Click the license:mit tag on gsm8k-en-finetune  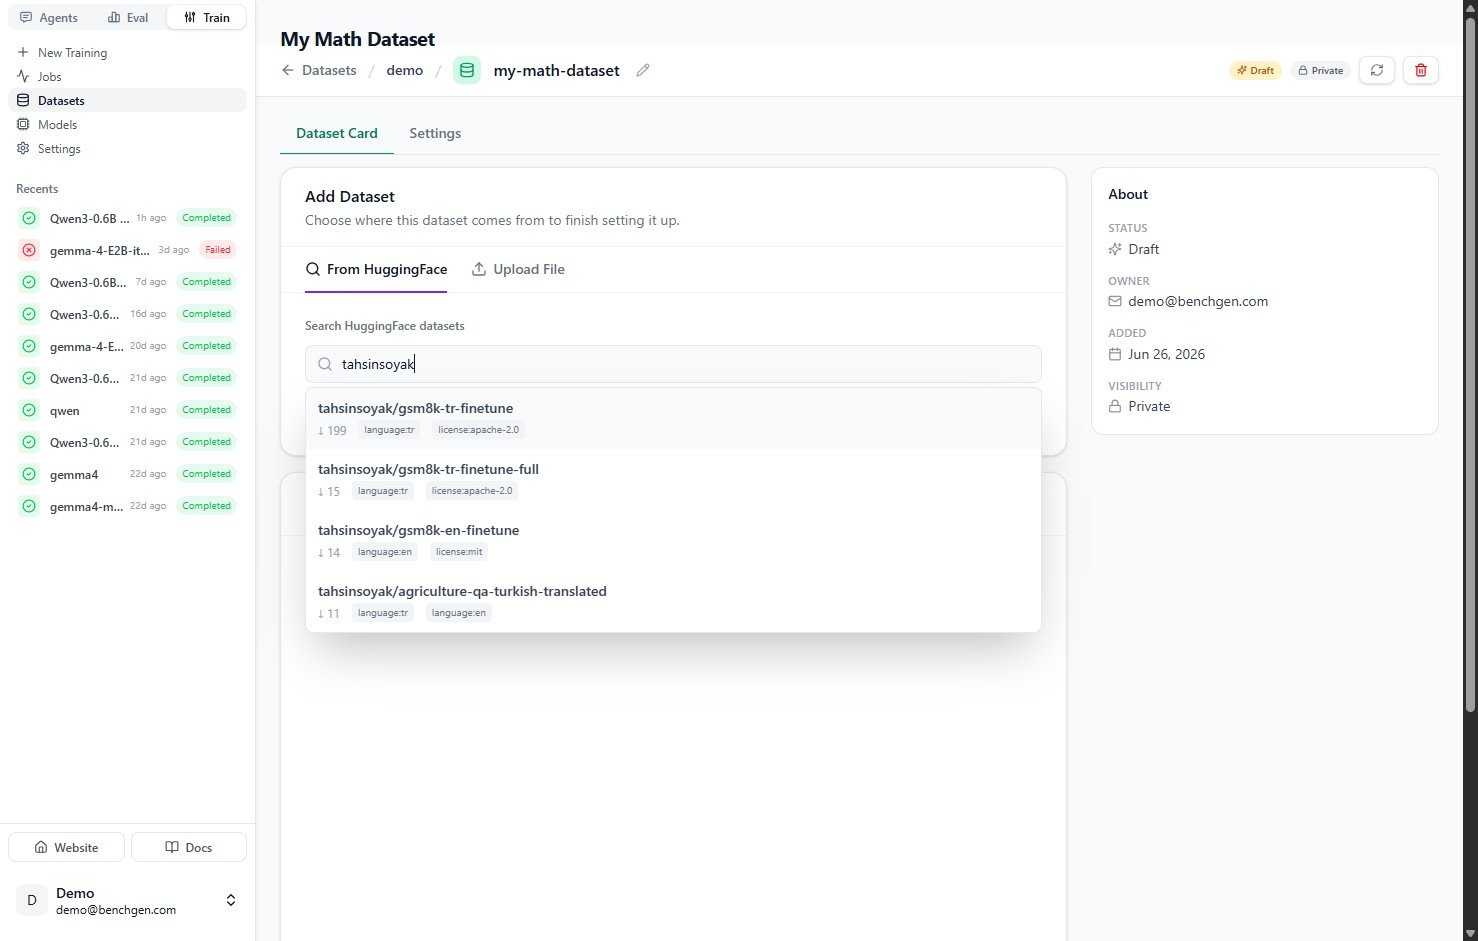coord(459,552)
